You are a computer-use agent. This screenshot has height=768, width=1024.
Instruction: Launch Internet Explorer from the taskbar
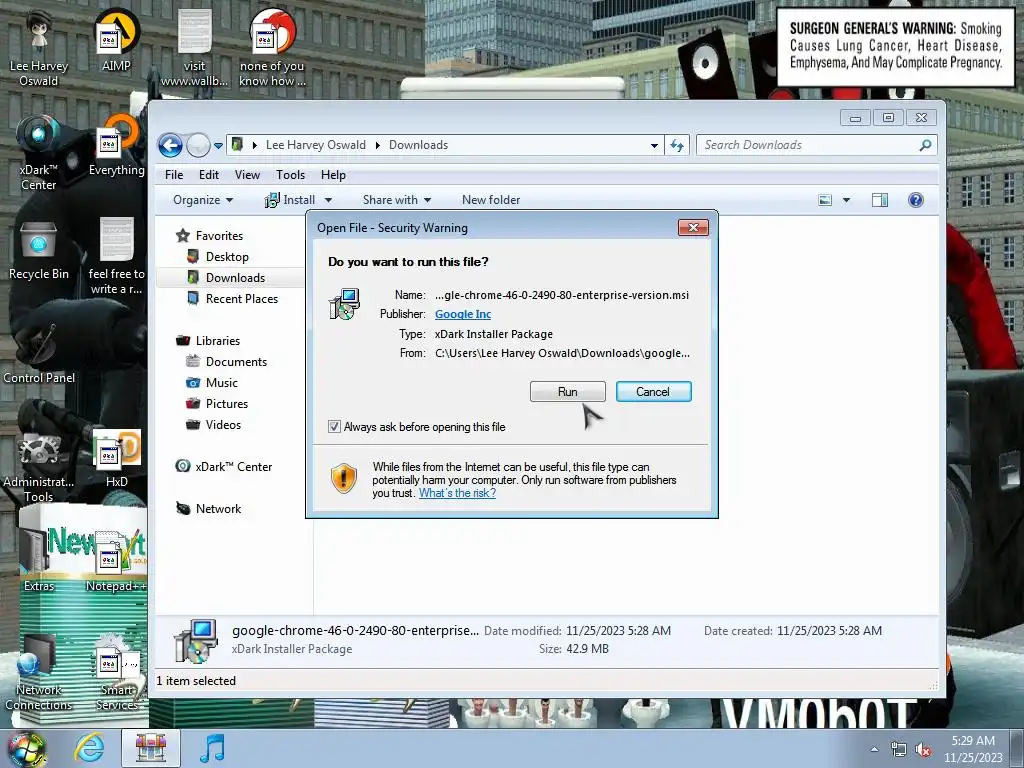click(89, 748)
